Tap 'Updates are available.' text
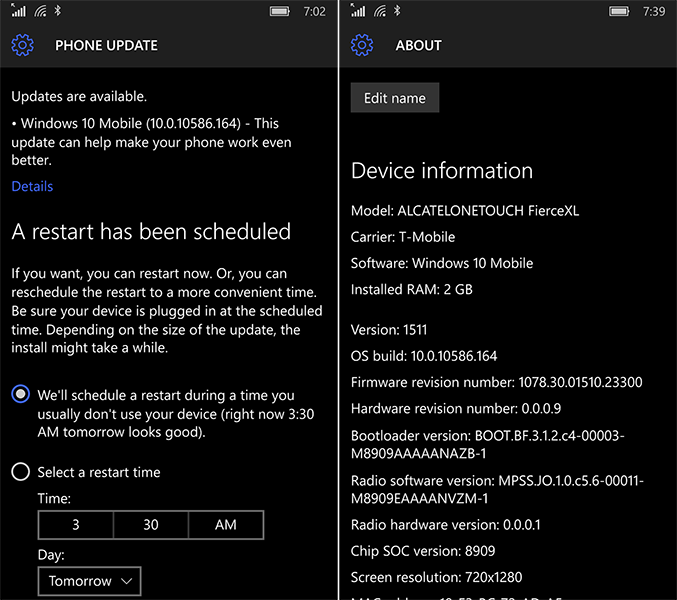Image resolution: width=677 pixels, height=600 pixels. (x=79, y=96)
